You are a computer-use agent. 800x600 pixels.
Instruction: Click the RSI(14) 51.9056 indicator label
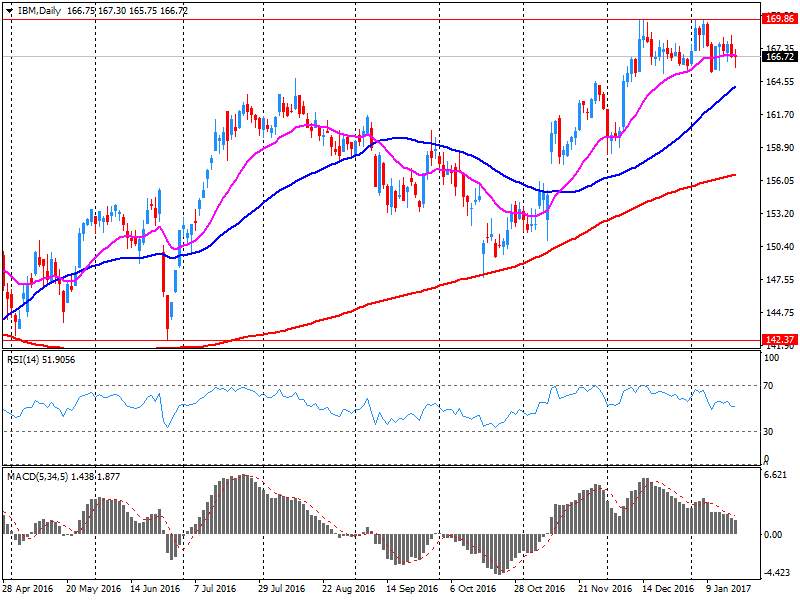(41, 360)
